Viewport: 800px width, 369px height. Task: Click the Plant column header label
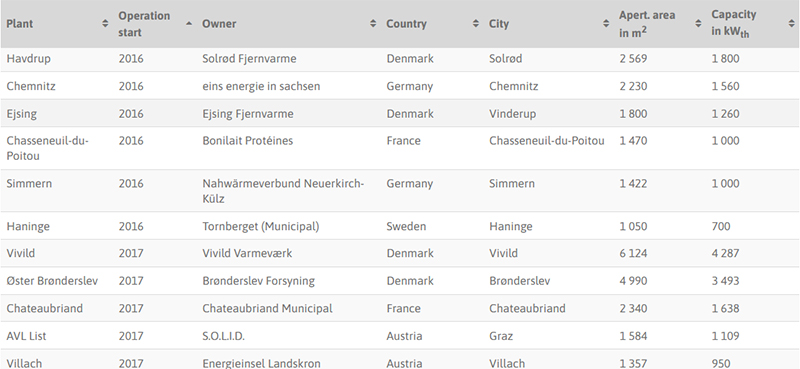pos(20,23)
